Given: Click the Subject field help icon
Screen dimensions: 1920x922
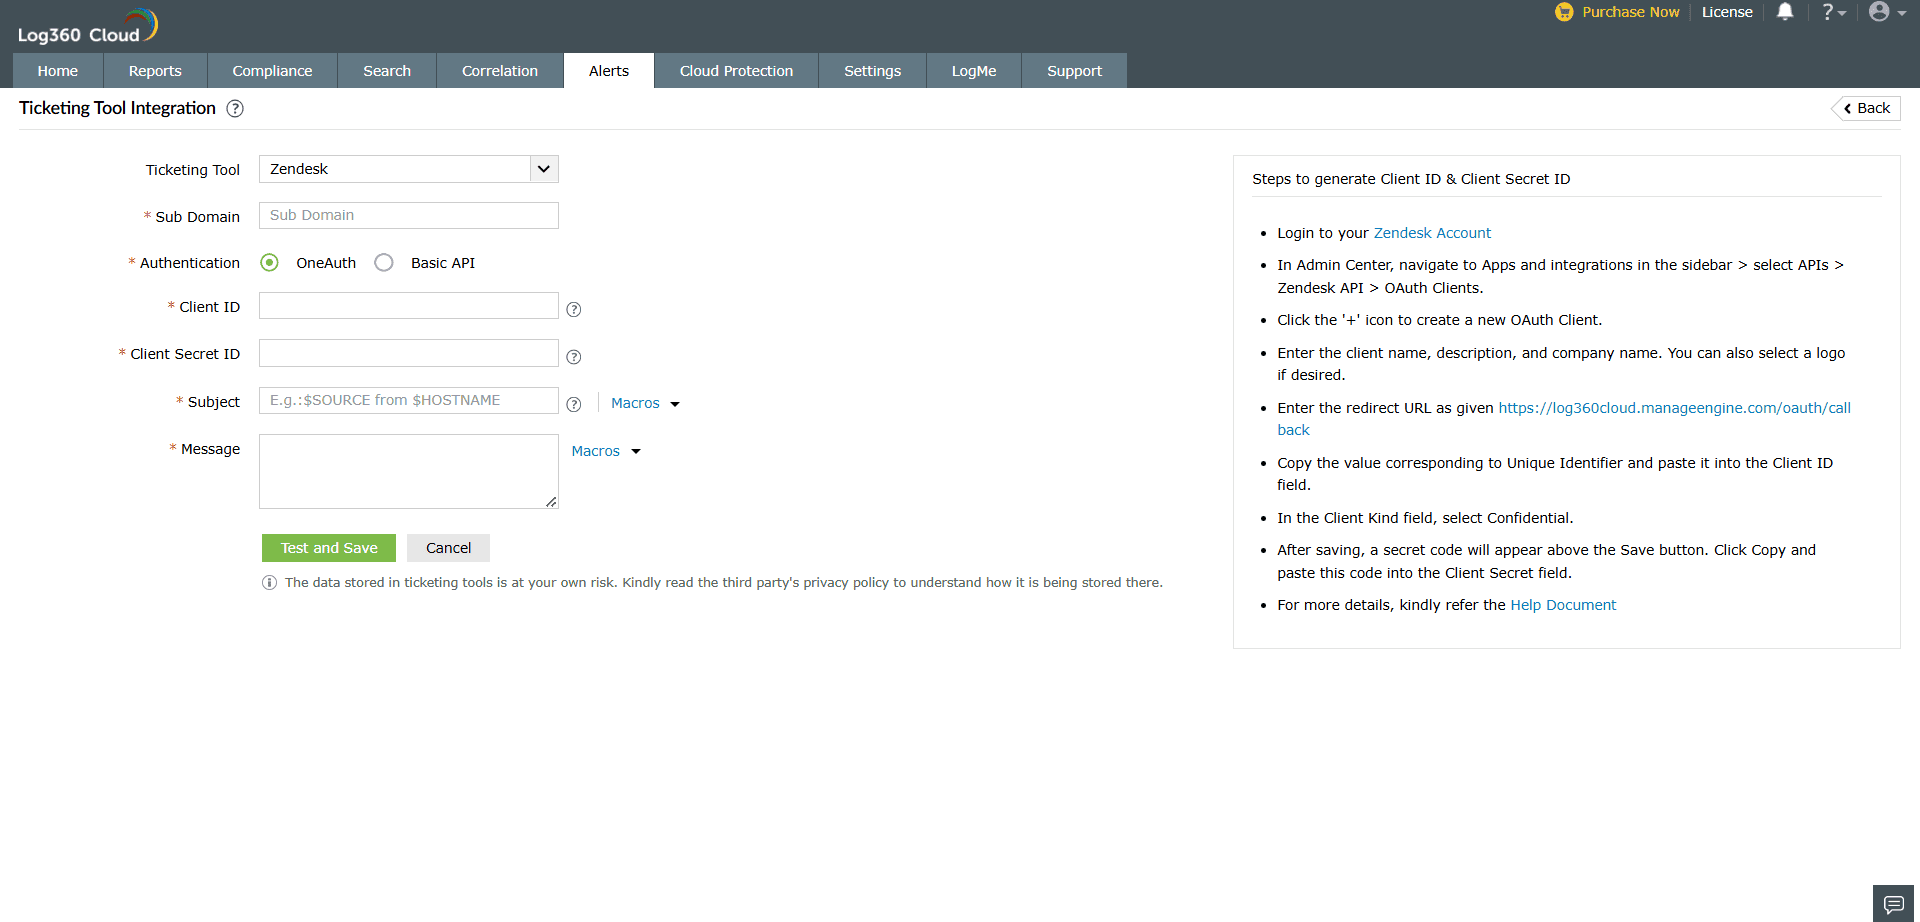Looking at the screenshot, I should (x=574, y=405).
